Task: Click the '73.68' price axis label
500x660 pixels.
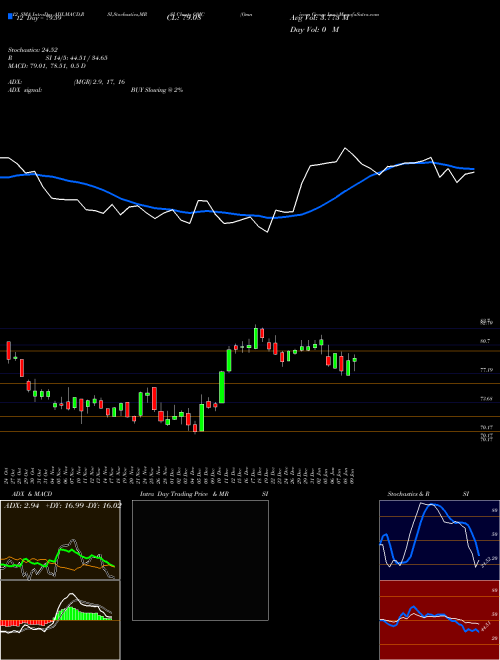Action: pos(486,399)
